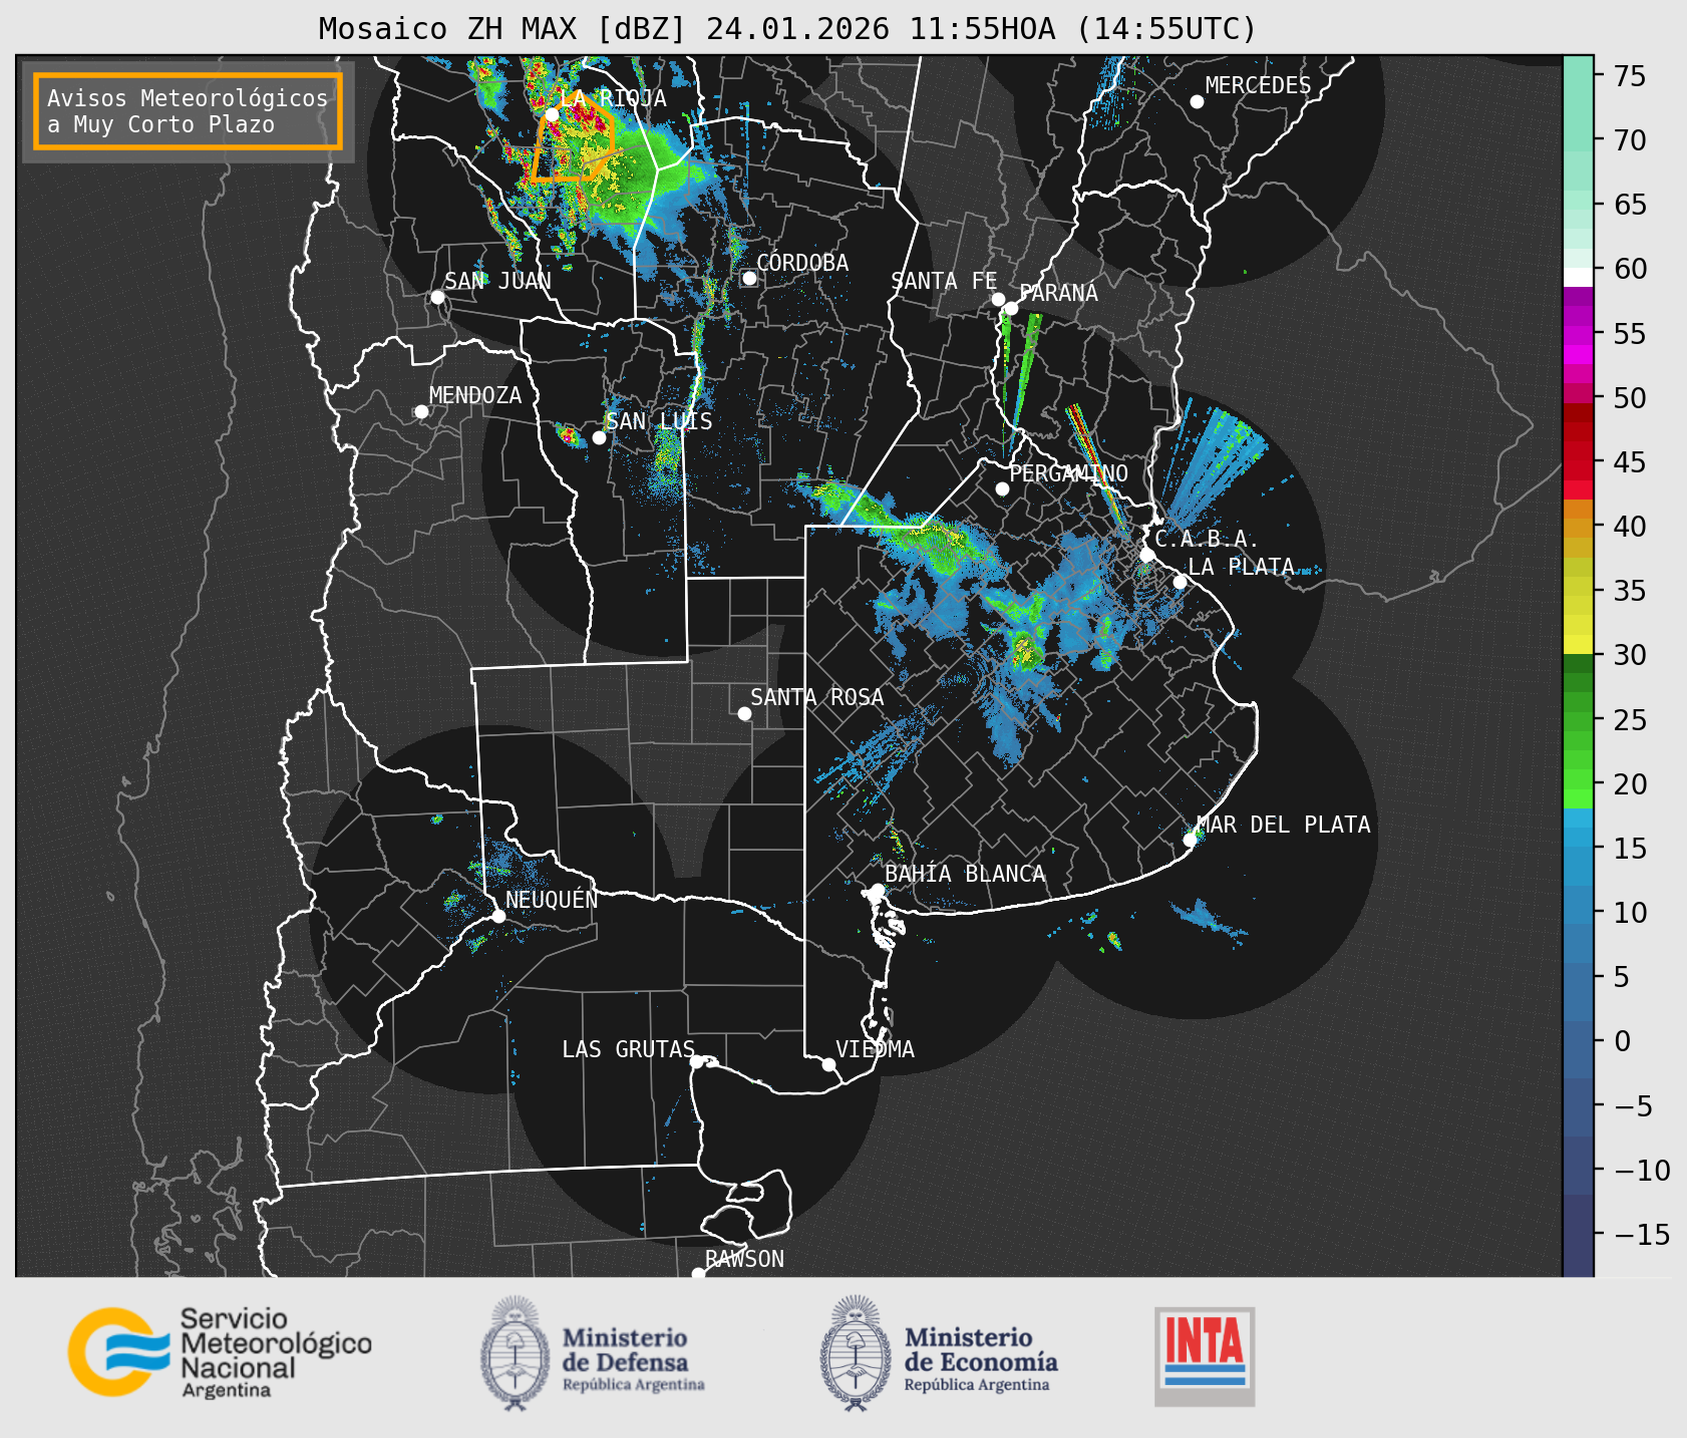Viewport: 1687px width, 1438px height.
Task: Select the SANTA ROSA city label
Action: 817,697
